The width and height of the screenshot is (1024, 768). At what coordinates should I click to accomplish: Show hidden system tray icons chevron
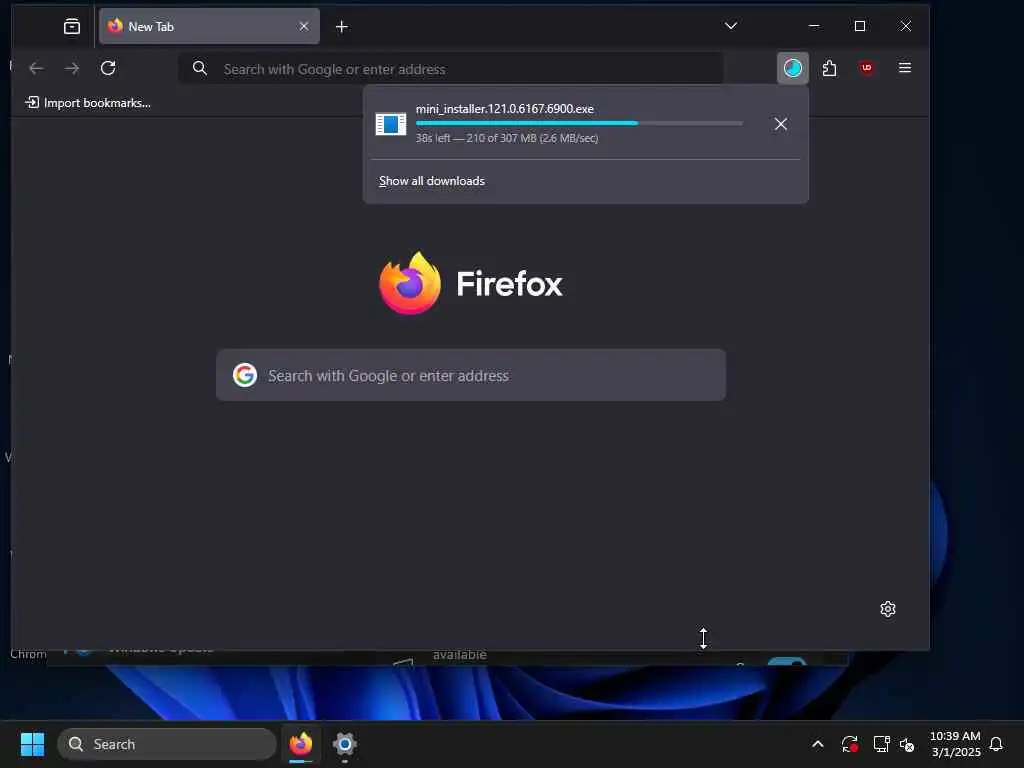(x=818, y=744)
